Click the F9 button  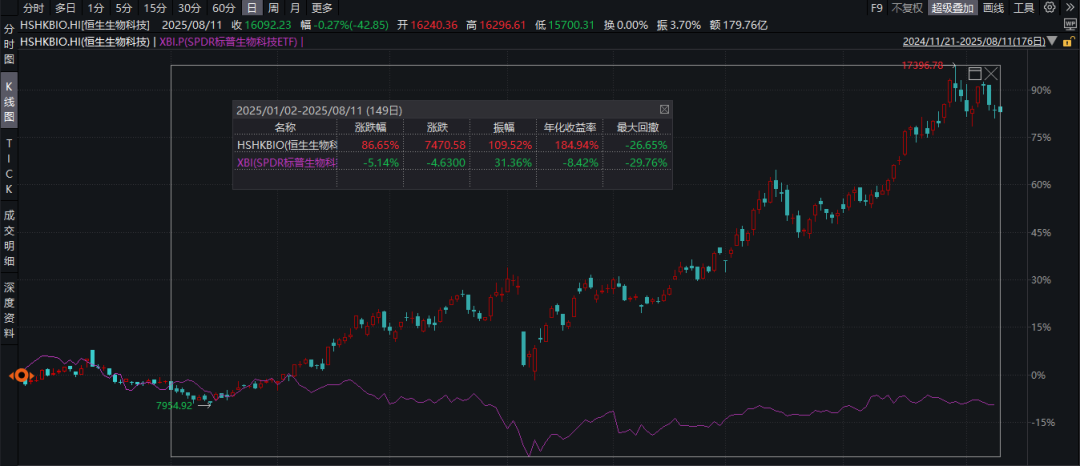(x=876, y=8)
